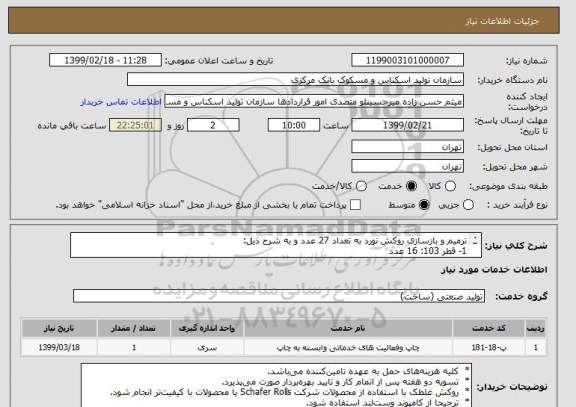This screenshot has width=576, height=407.
Task: Click the delivery province field تهران
Action: pyautogui.click(x=407, y=147)
